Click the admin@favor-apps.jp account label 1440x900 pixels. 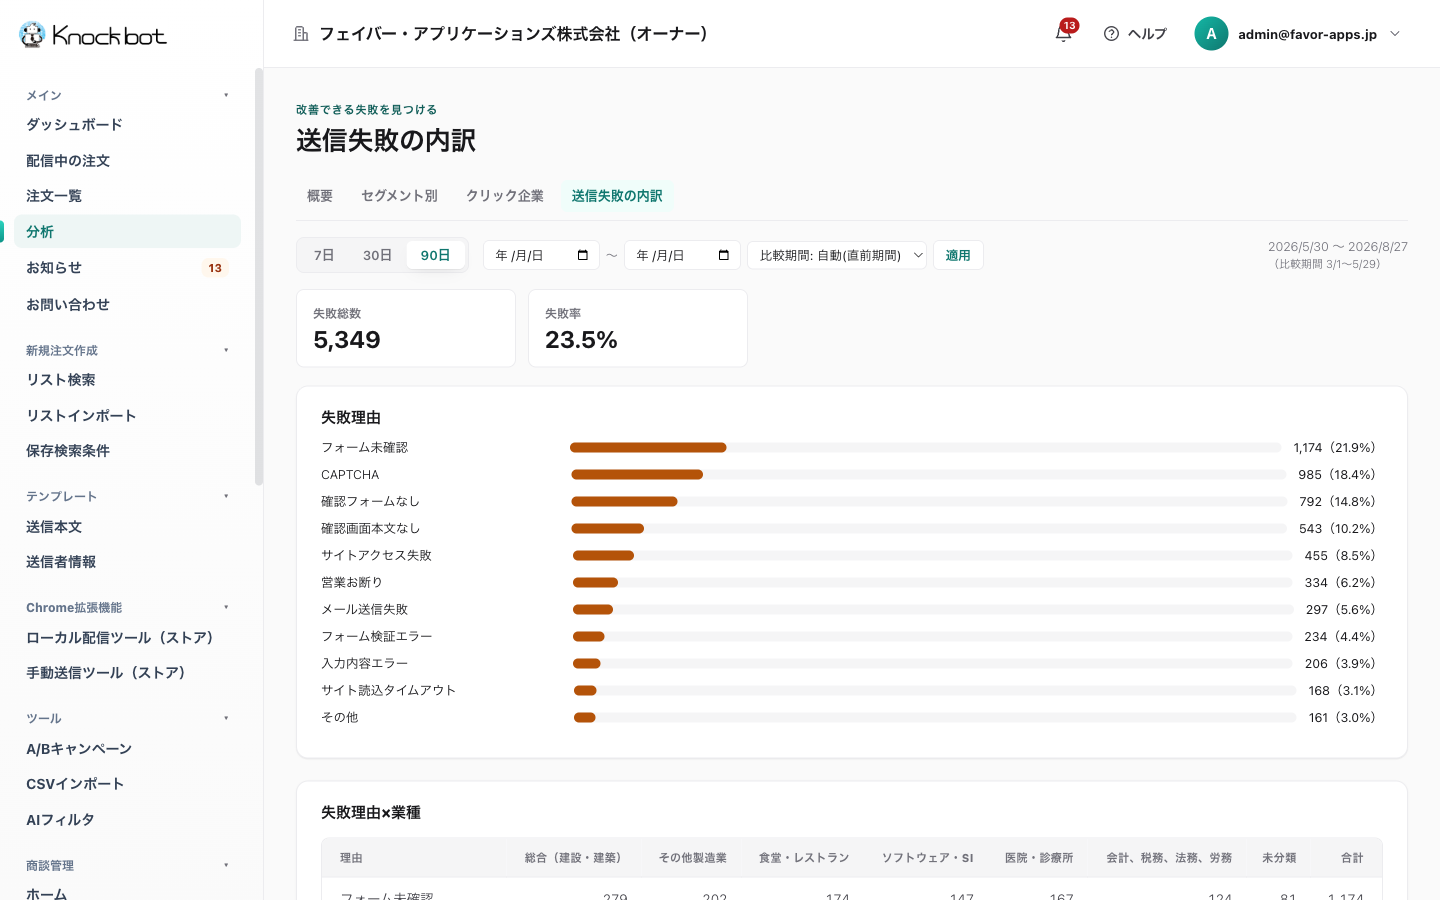tap(1307, 34)
